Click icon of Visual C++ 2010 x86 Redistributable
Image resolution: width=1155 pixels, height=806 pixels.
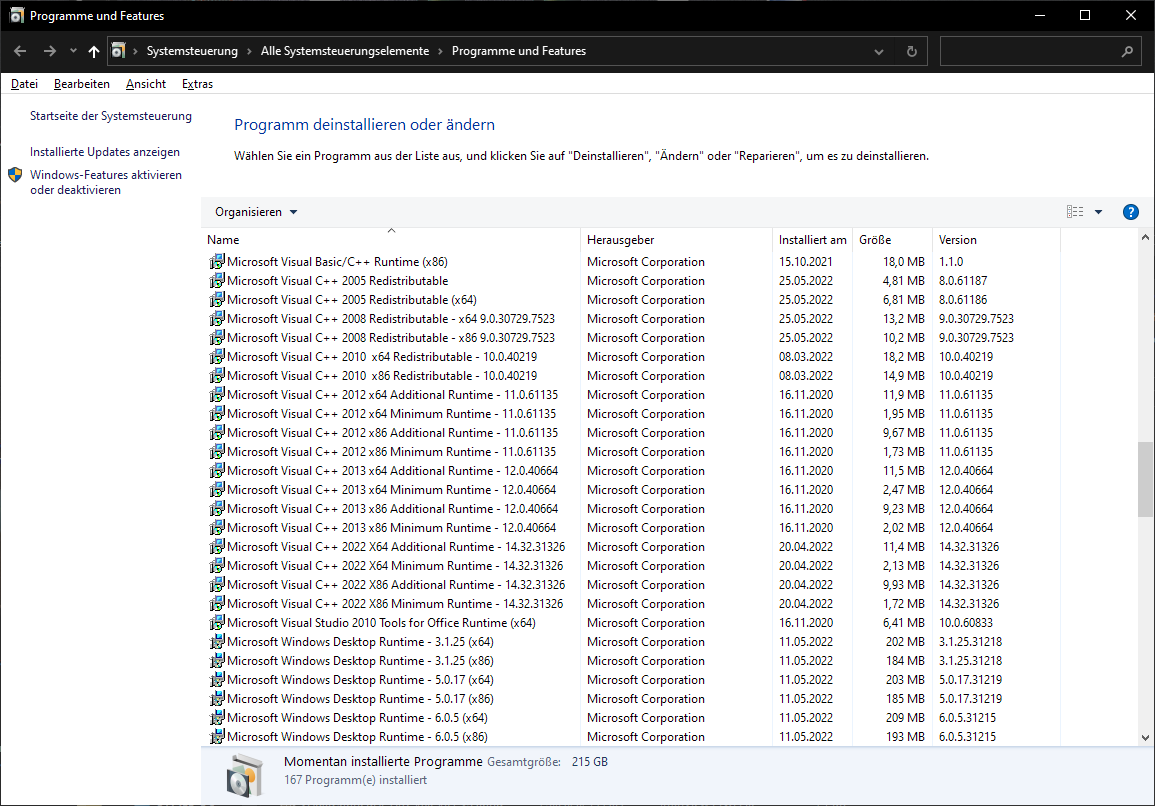click(217, 376)
